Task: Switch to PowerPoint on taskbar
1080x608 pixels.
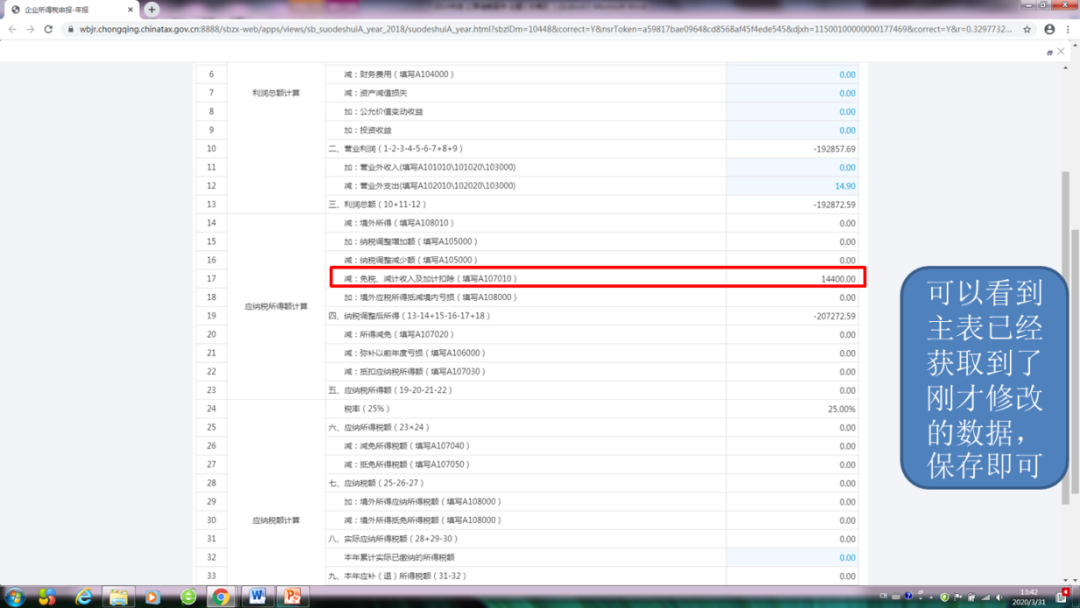Action: point(292,596)
